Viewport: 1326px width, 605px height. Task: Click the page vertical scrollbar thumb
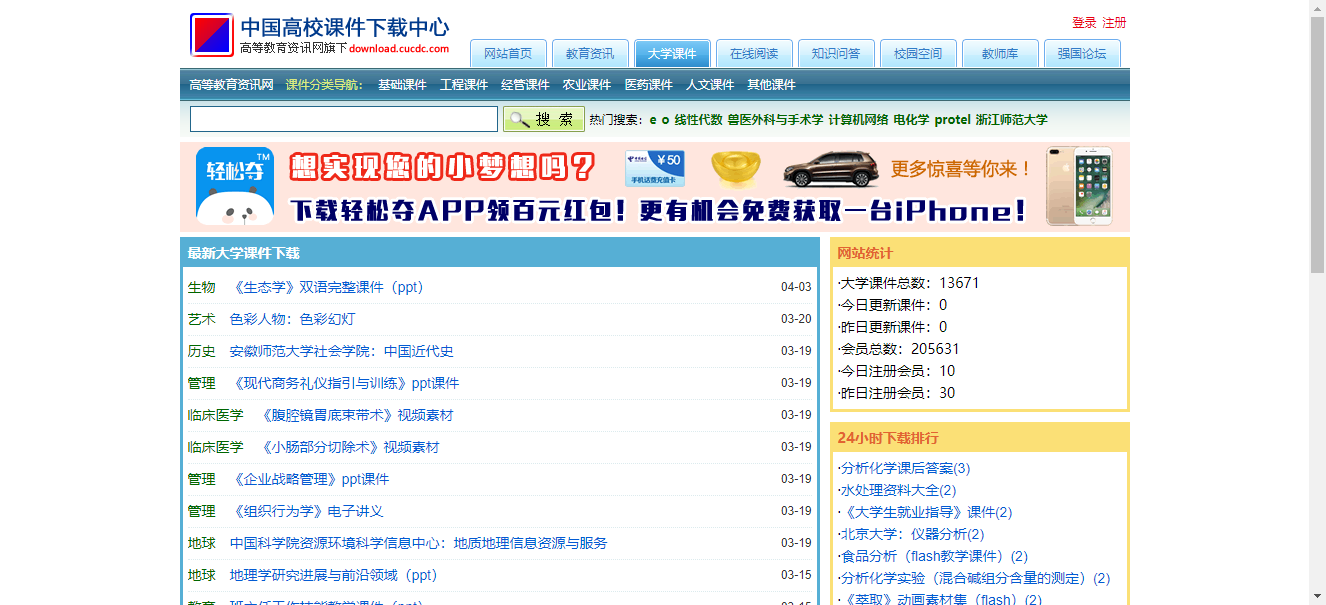coord(1318,145)
